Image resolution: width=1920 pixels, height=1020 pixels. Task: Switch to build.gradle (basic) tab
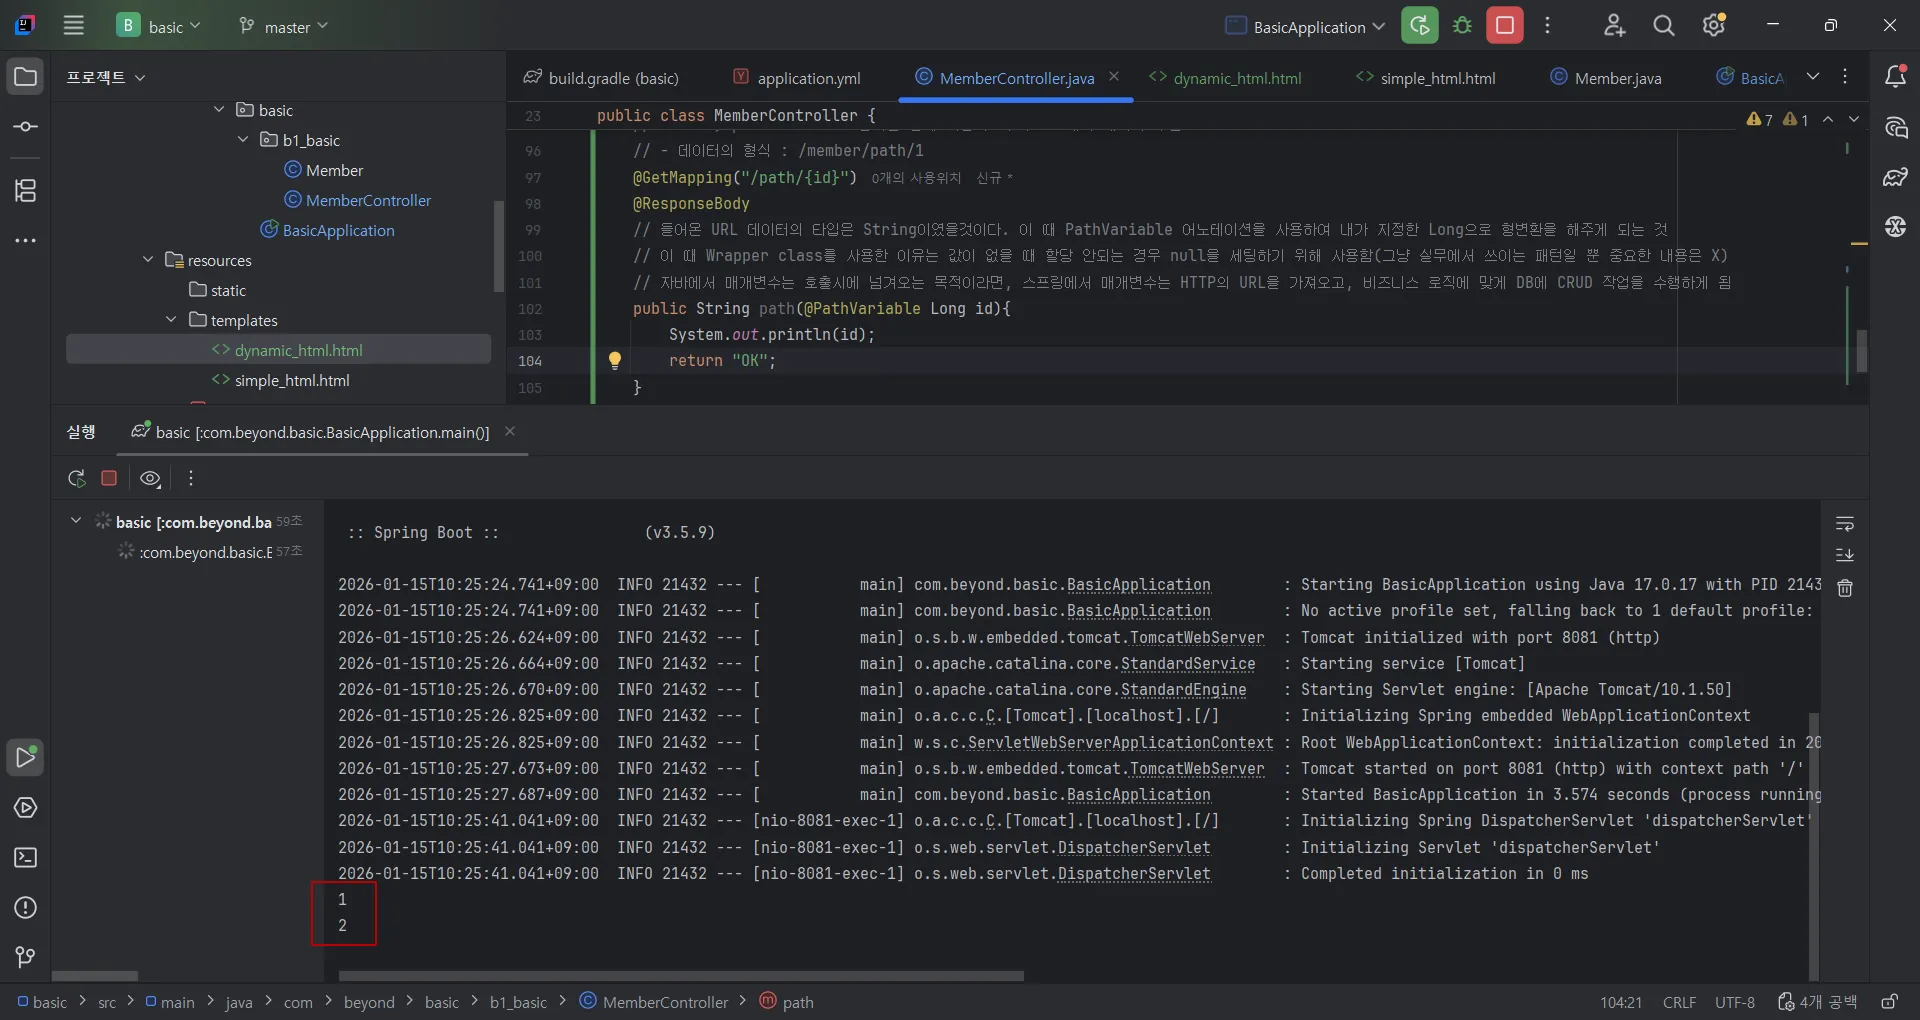pos(601,78)
